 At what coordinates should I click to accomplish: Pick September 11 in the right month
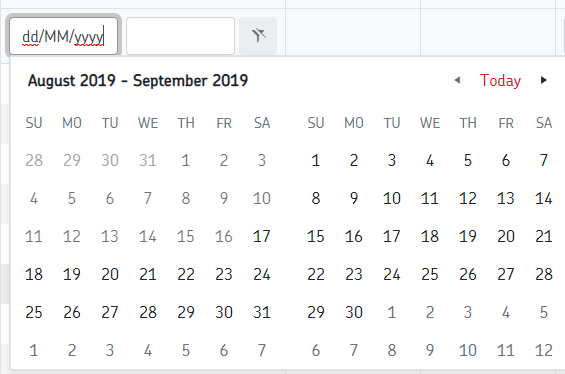pos(430,198)
